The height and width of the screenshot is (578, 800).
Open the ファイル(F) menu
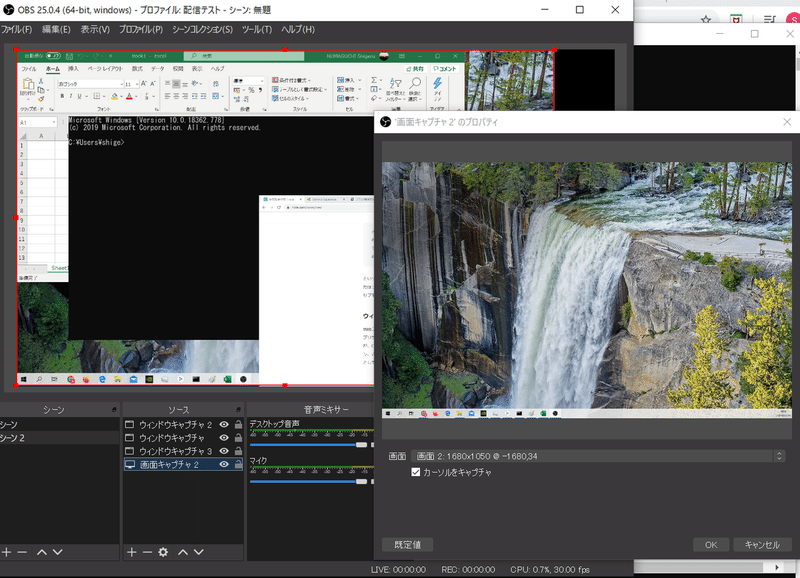[16, 30]
